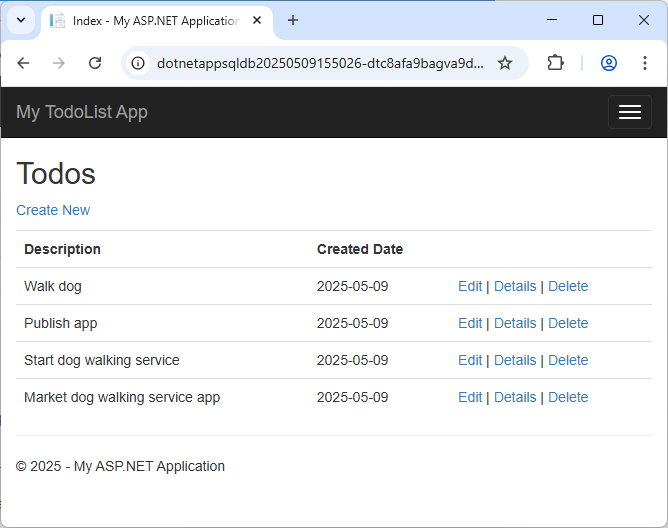668x528 pixels.
Task: Toggle the hamburger navigation menu
Action: click(x=629, y=112)
